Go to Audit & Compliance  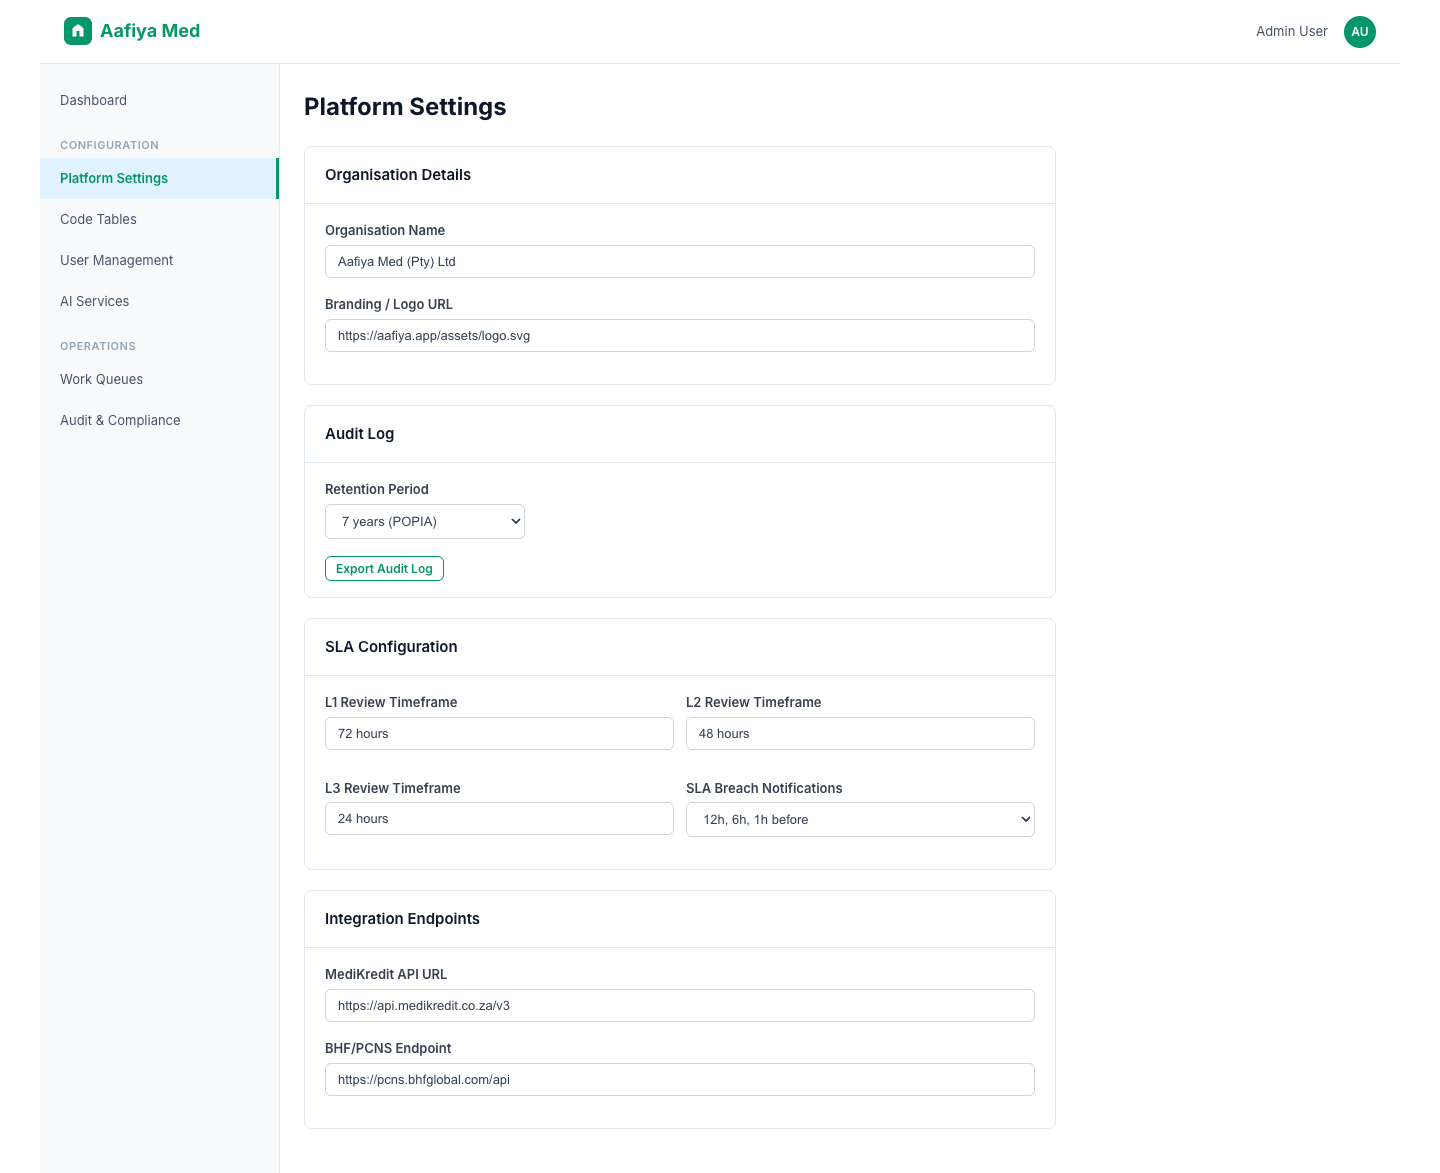pos(159,420)
